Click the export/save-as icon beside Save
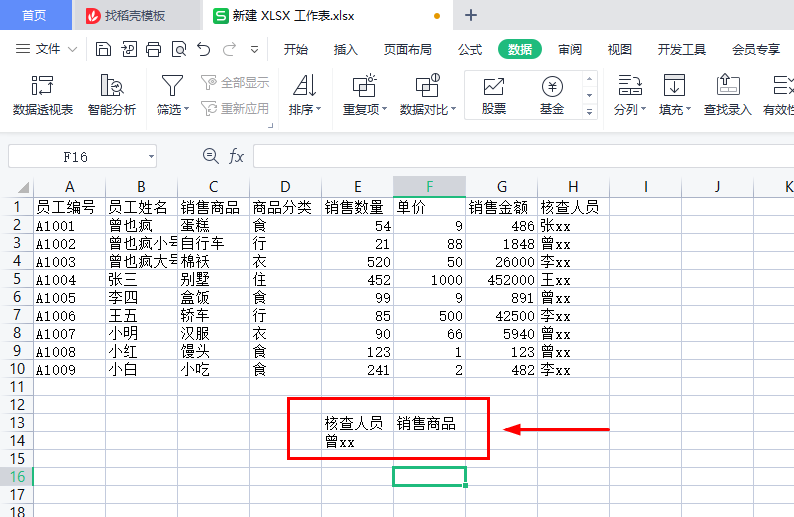This screenshot has height=517, width=794. 129,49
